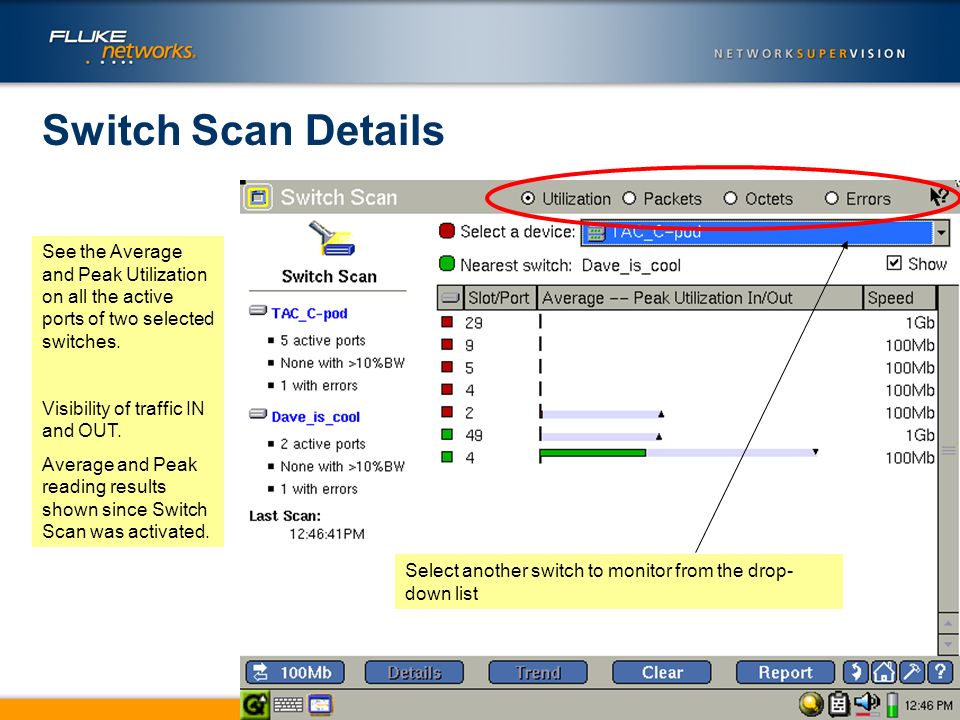Click the TAC_C-pod switch icon in sidebar
The height and width of the screenshot is (720, 960).
[x=258, y=311]
